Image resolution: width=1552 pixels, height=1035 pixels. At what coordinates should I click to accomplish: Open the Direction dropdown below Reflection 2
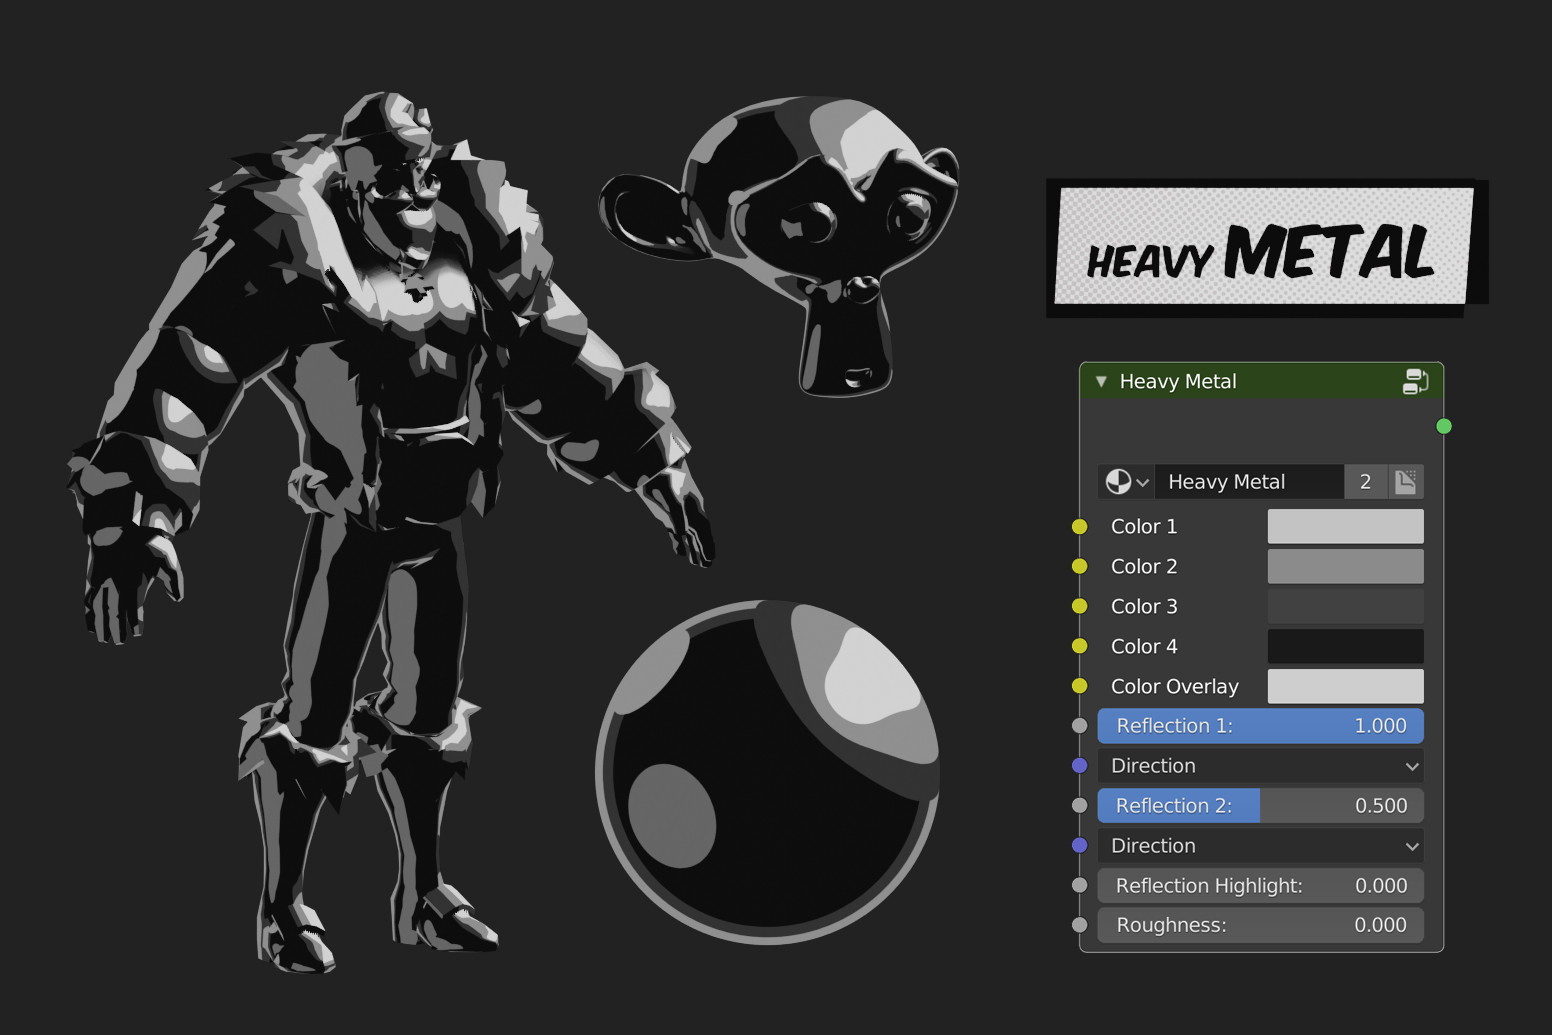(x=1261, y=846)
